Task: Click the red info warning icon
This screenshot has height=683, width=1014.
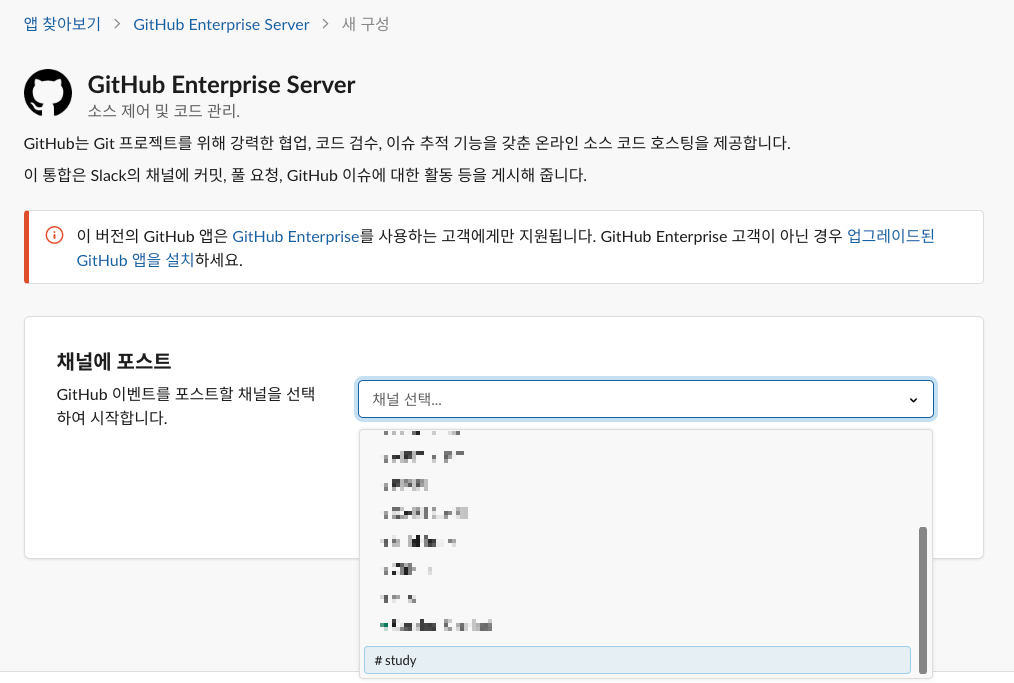Action: (54, 235)
